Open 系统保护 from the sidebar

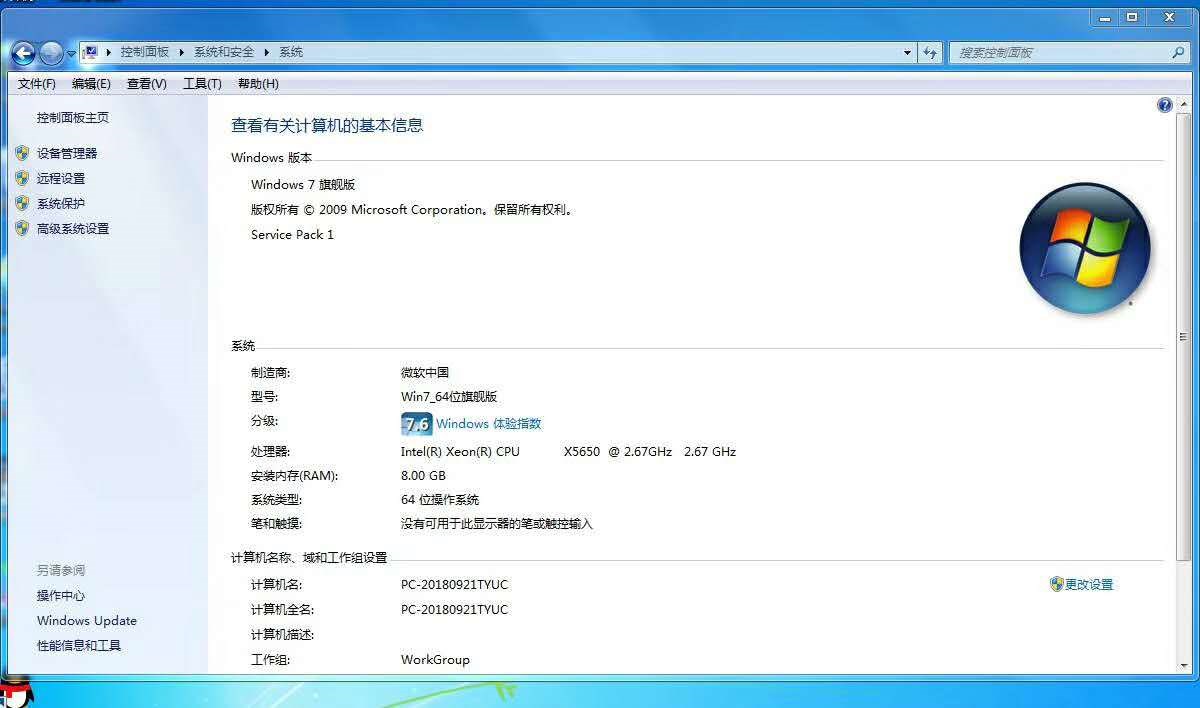click(61, 203)
